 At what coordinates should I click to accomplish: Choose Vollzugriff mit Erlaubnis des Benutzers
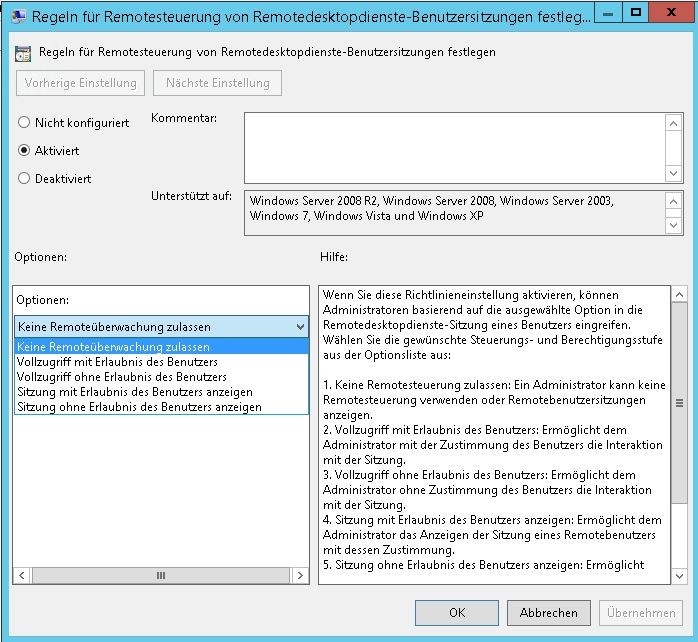pyautogui.click(x=117, y=362)
